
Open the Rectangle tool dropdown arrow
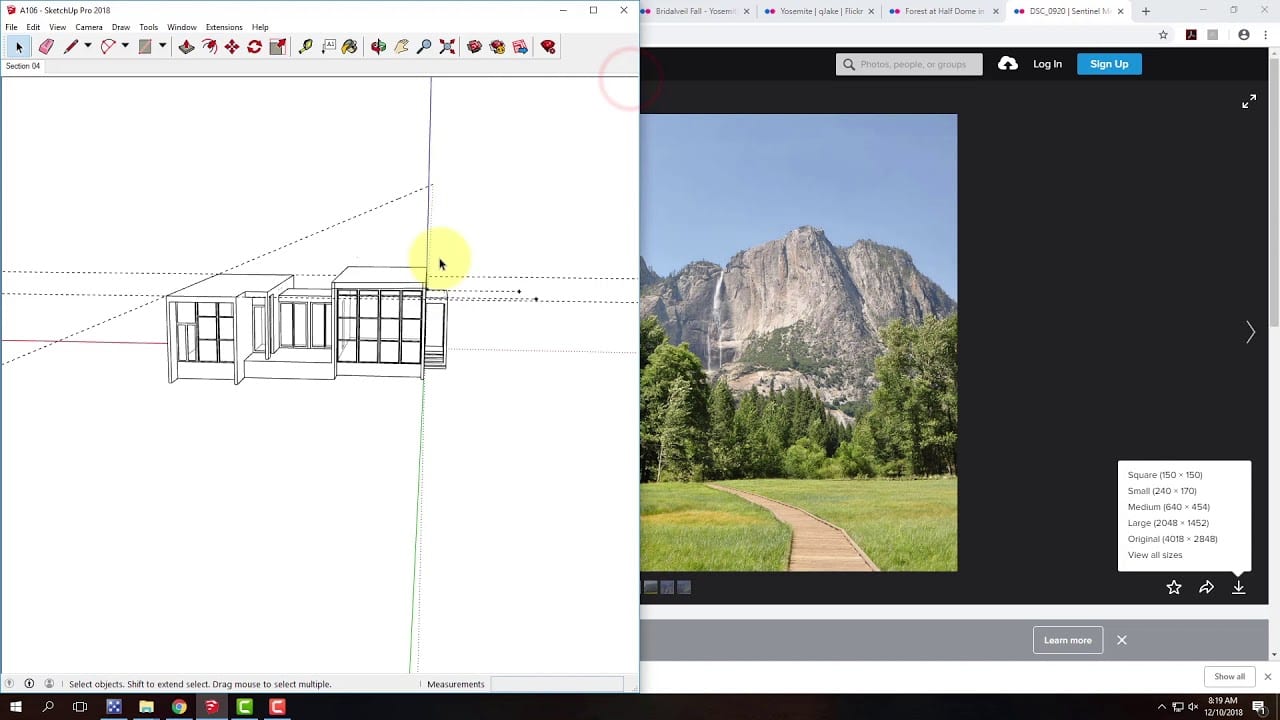point(162,46)
